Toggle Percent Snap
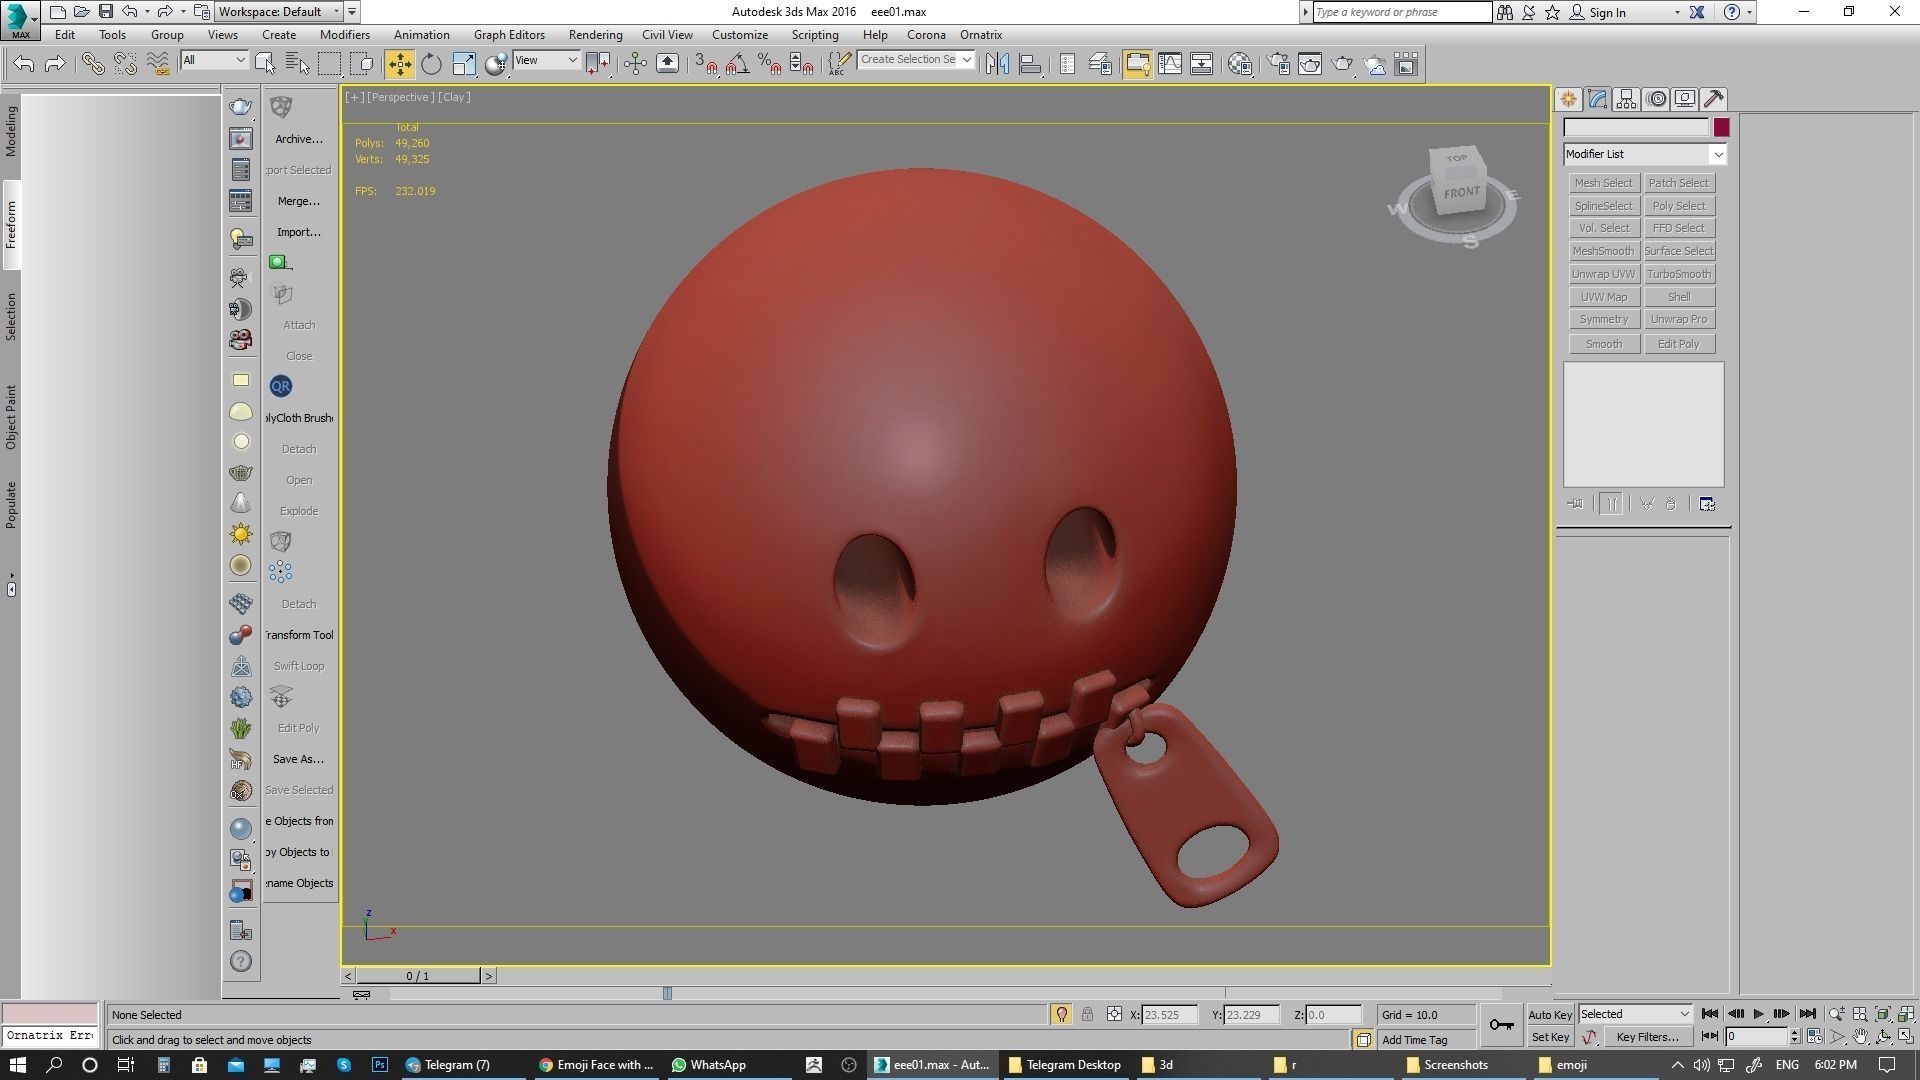 tap(769, 64)
